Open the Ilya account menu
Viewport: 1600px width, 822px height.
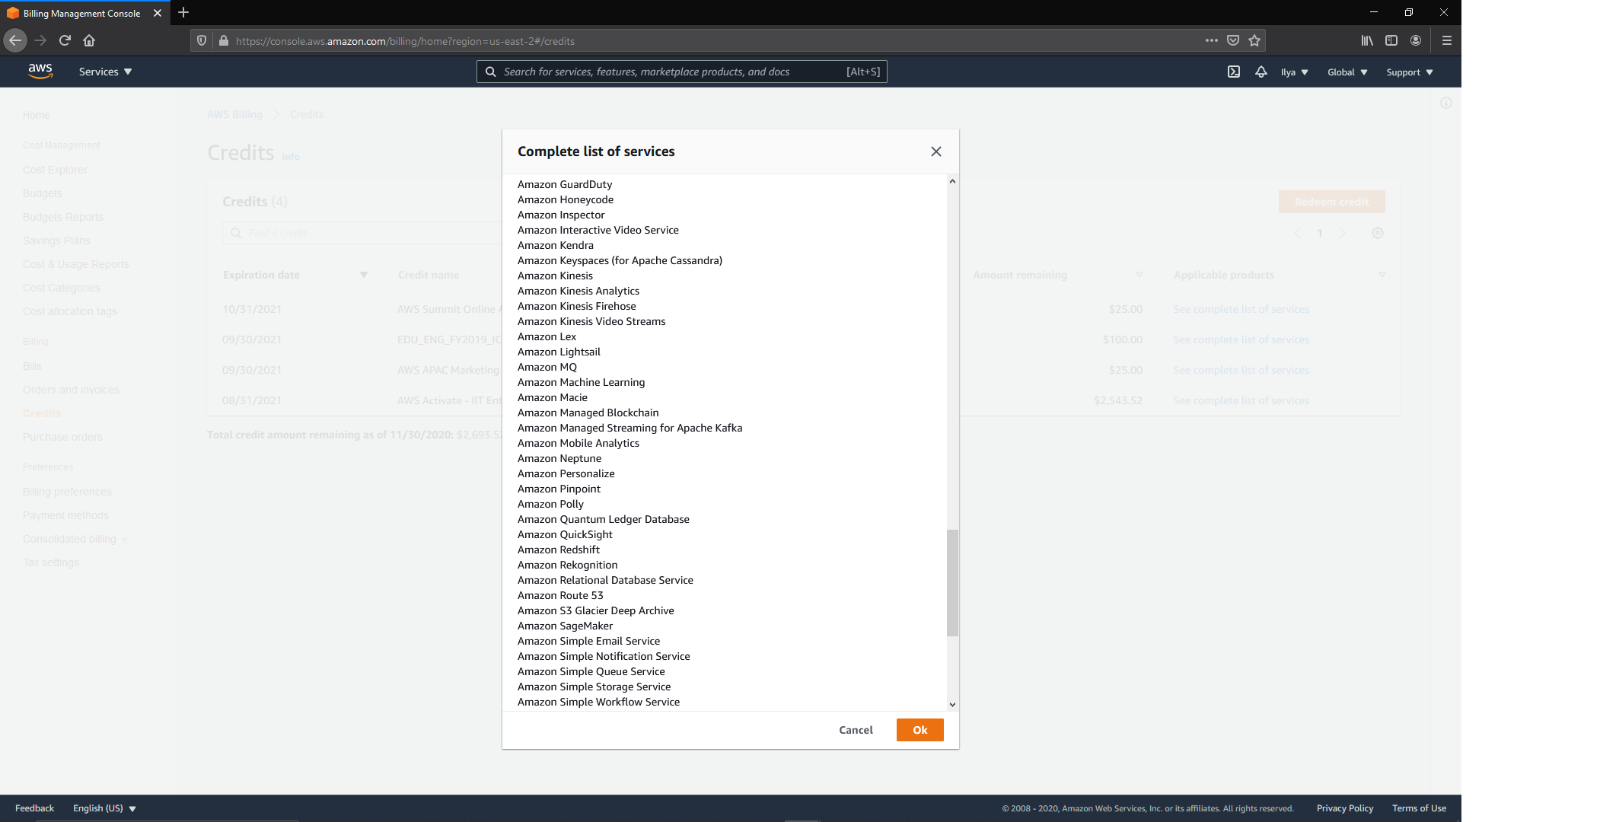(x=1294, y=72)
